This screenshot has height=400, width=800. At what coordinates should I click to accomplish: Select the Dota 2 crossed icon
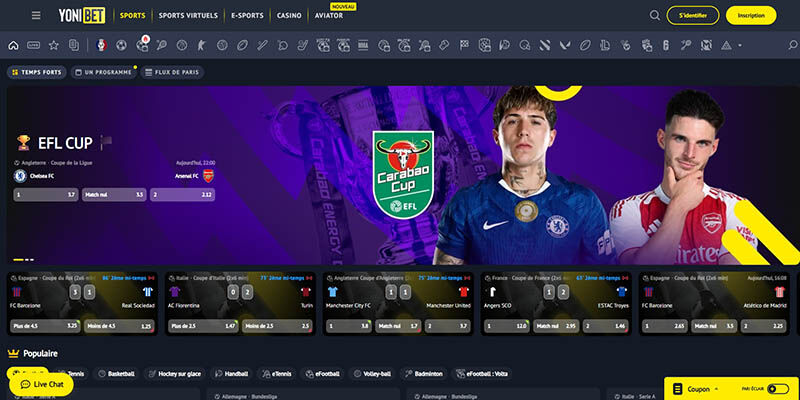pos(544,45)
